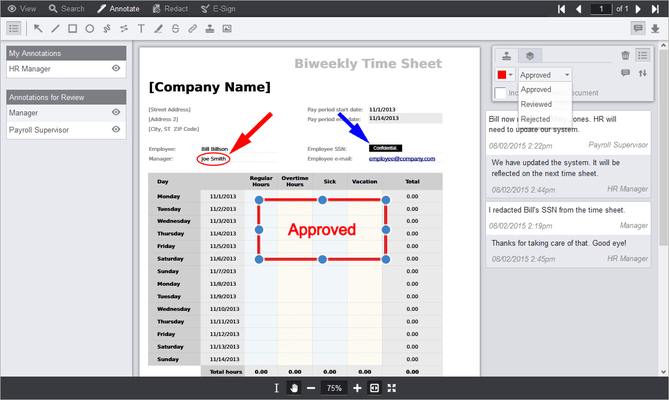669x400 pixels.
Task: Zoom in with the plus button
Action: point(357,388)
